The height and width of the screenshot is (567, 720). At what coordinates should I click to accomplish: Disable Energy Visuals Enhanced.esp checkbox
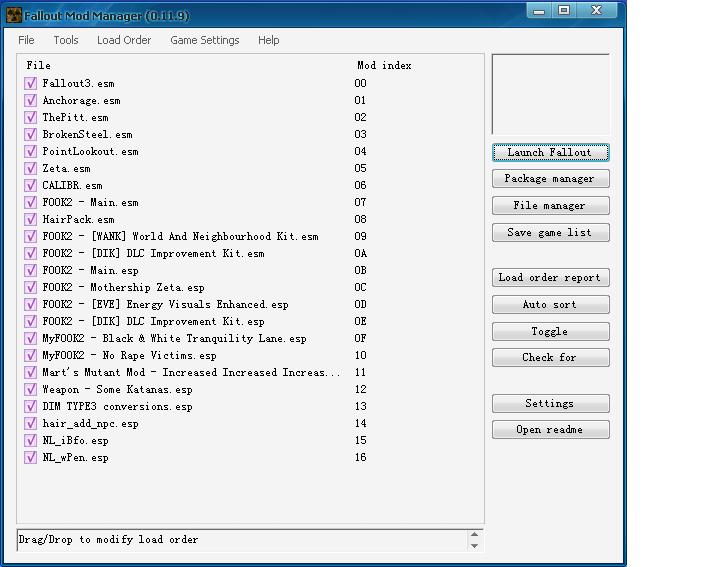pyautogui.click(x=30, y=304)
